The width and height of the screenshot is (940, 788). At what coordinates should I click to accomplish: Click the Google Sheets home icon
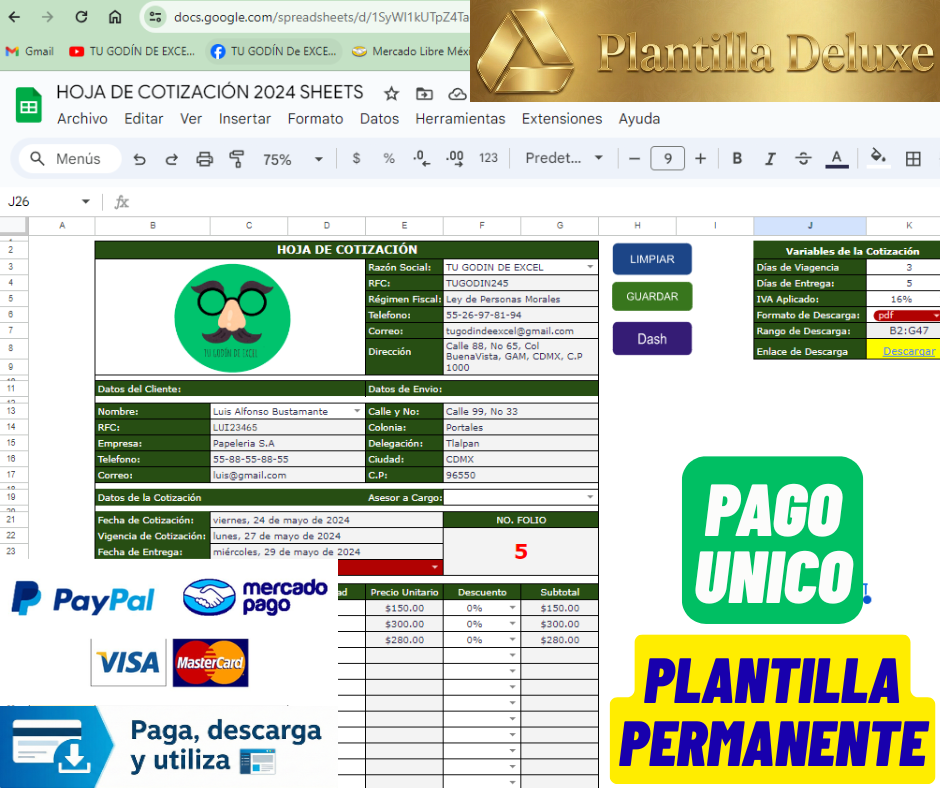28,106
